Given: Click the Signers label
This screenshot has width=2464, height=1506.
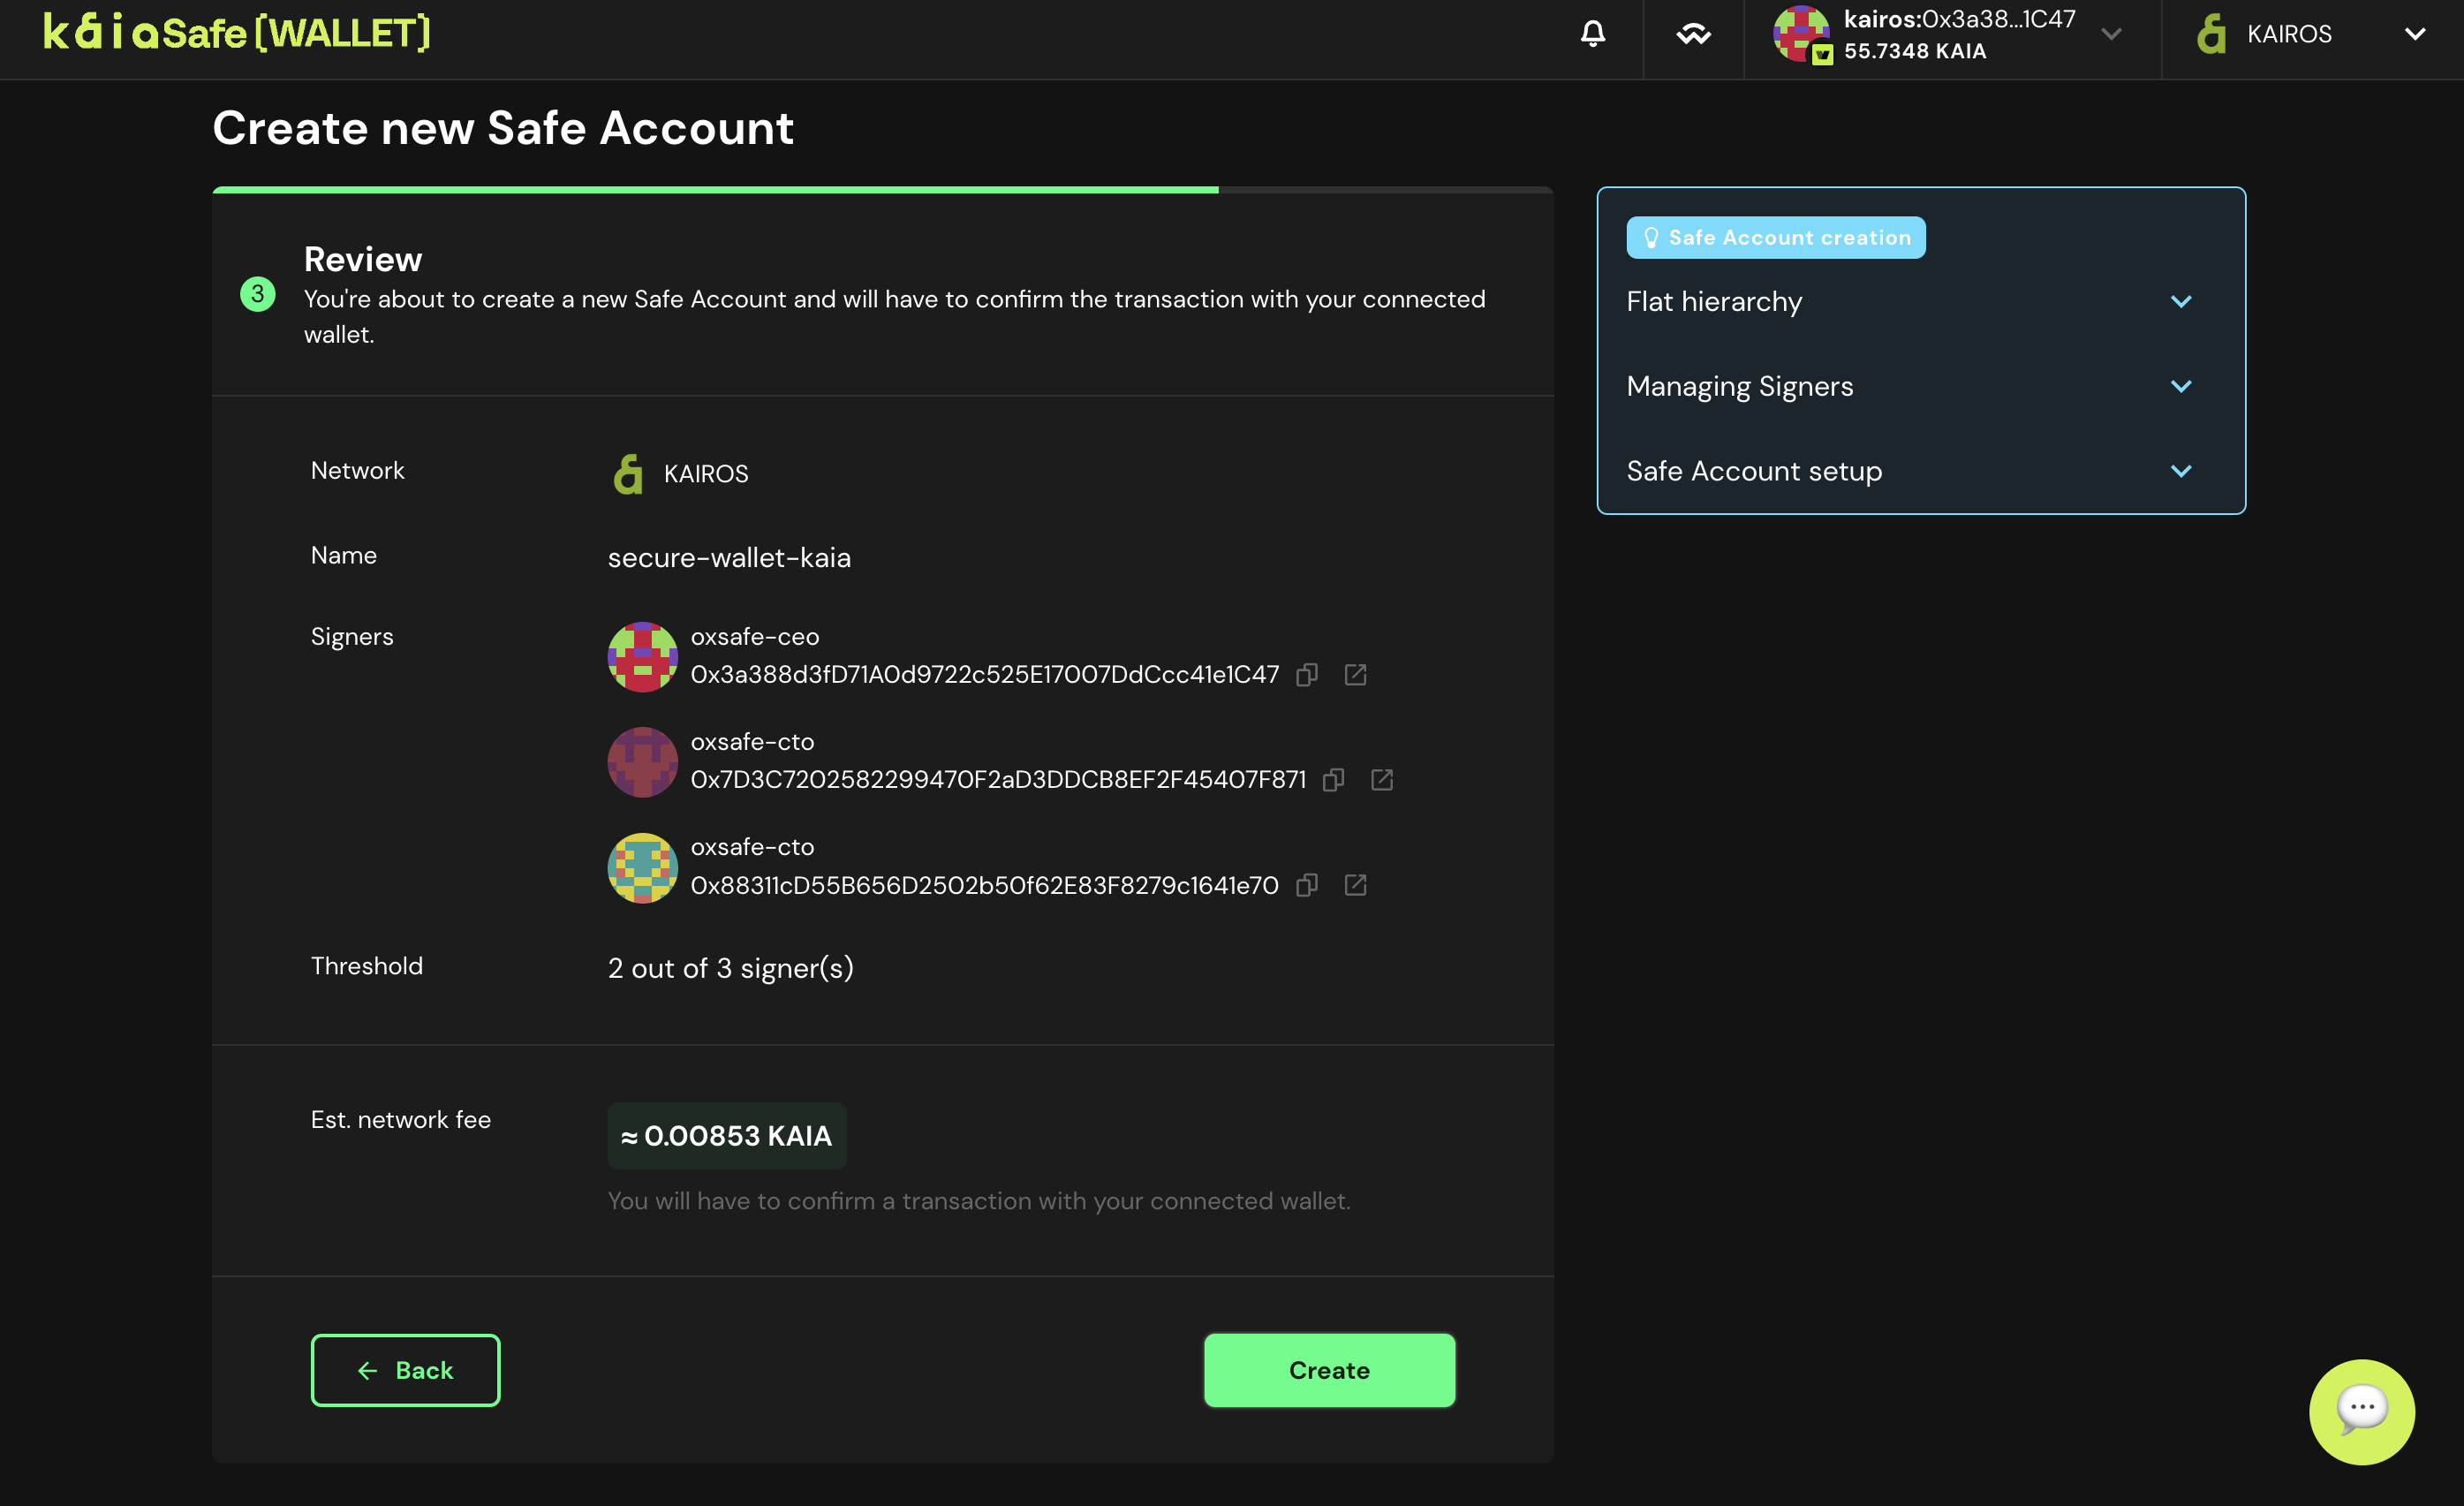Looking at the screenshot, I should pyautogui.click(x=352, y=637).
